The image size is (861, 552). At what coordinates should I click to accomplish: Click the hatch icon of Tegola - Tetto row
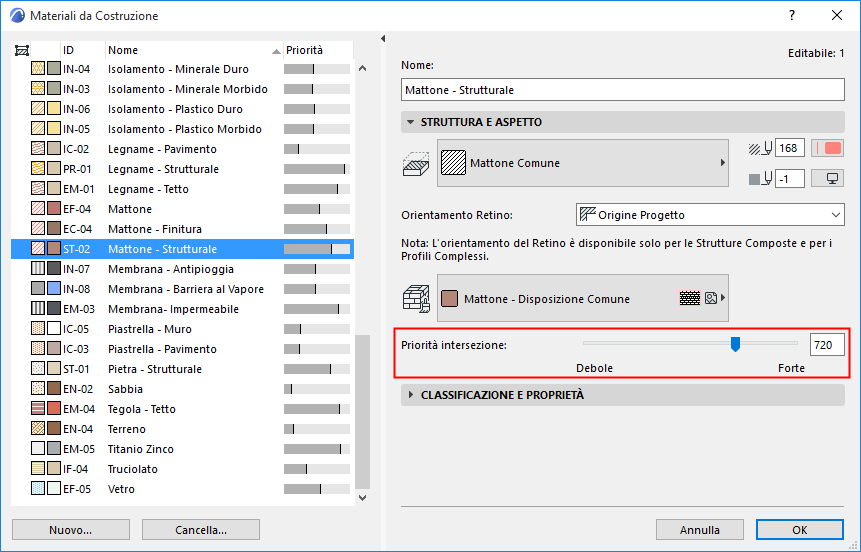[38, 409]
